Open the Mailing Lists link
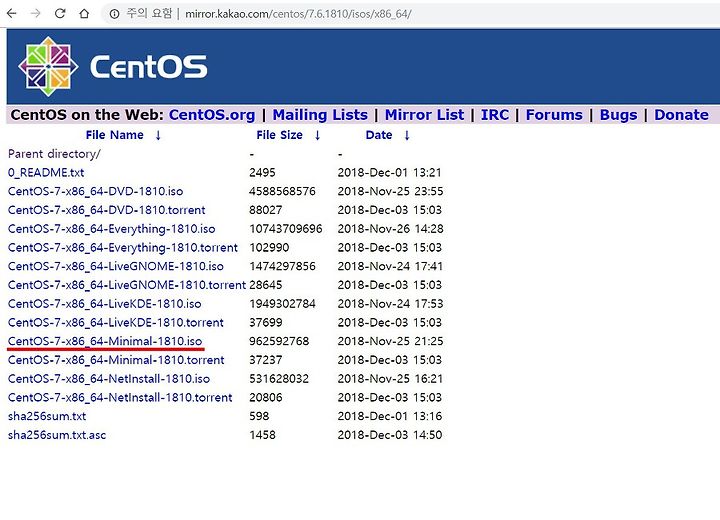 click(320, 115)
